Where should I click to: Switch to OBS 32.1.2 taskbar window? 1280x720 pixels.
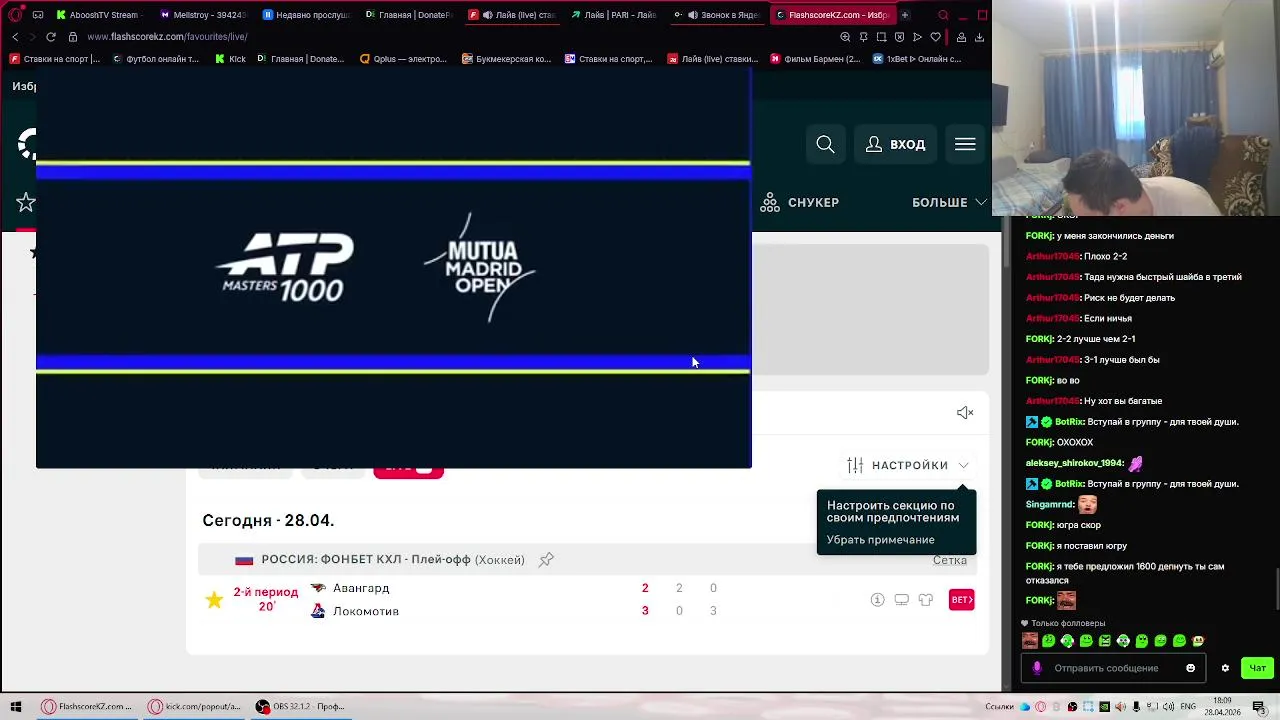pos(300,707)
